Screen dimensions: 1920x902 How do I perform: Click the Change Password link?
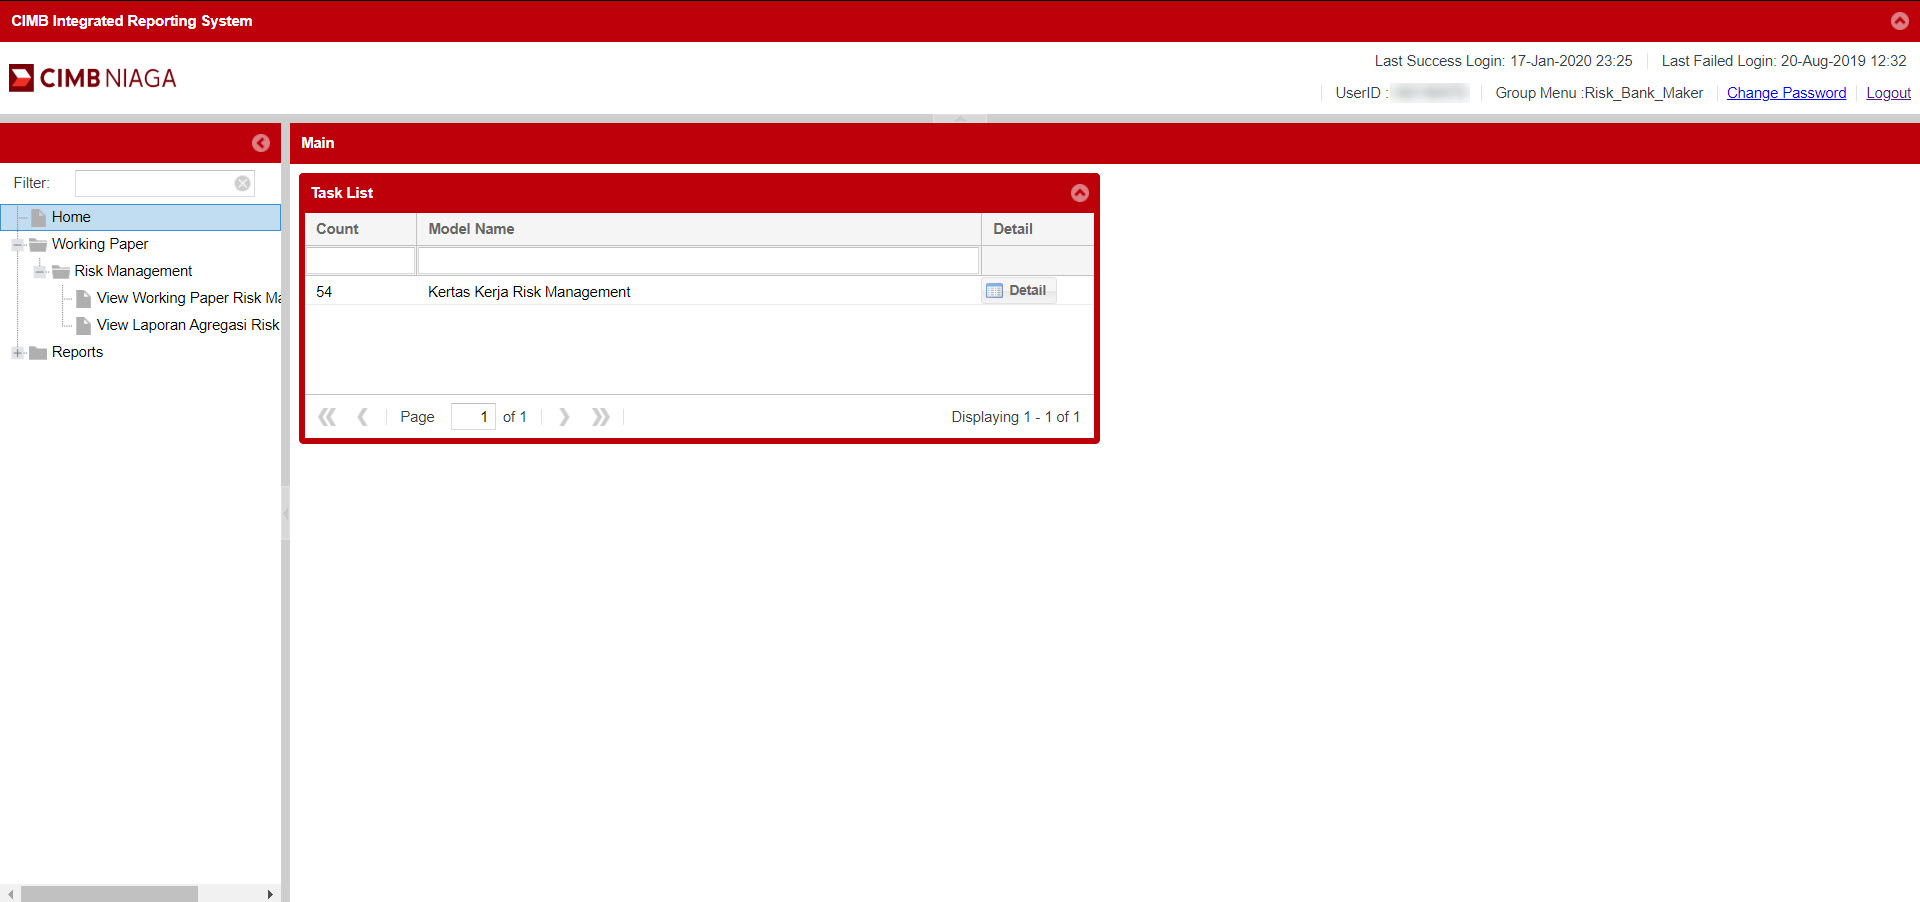1786,93
